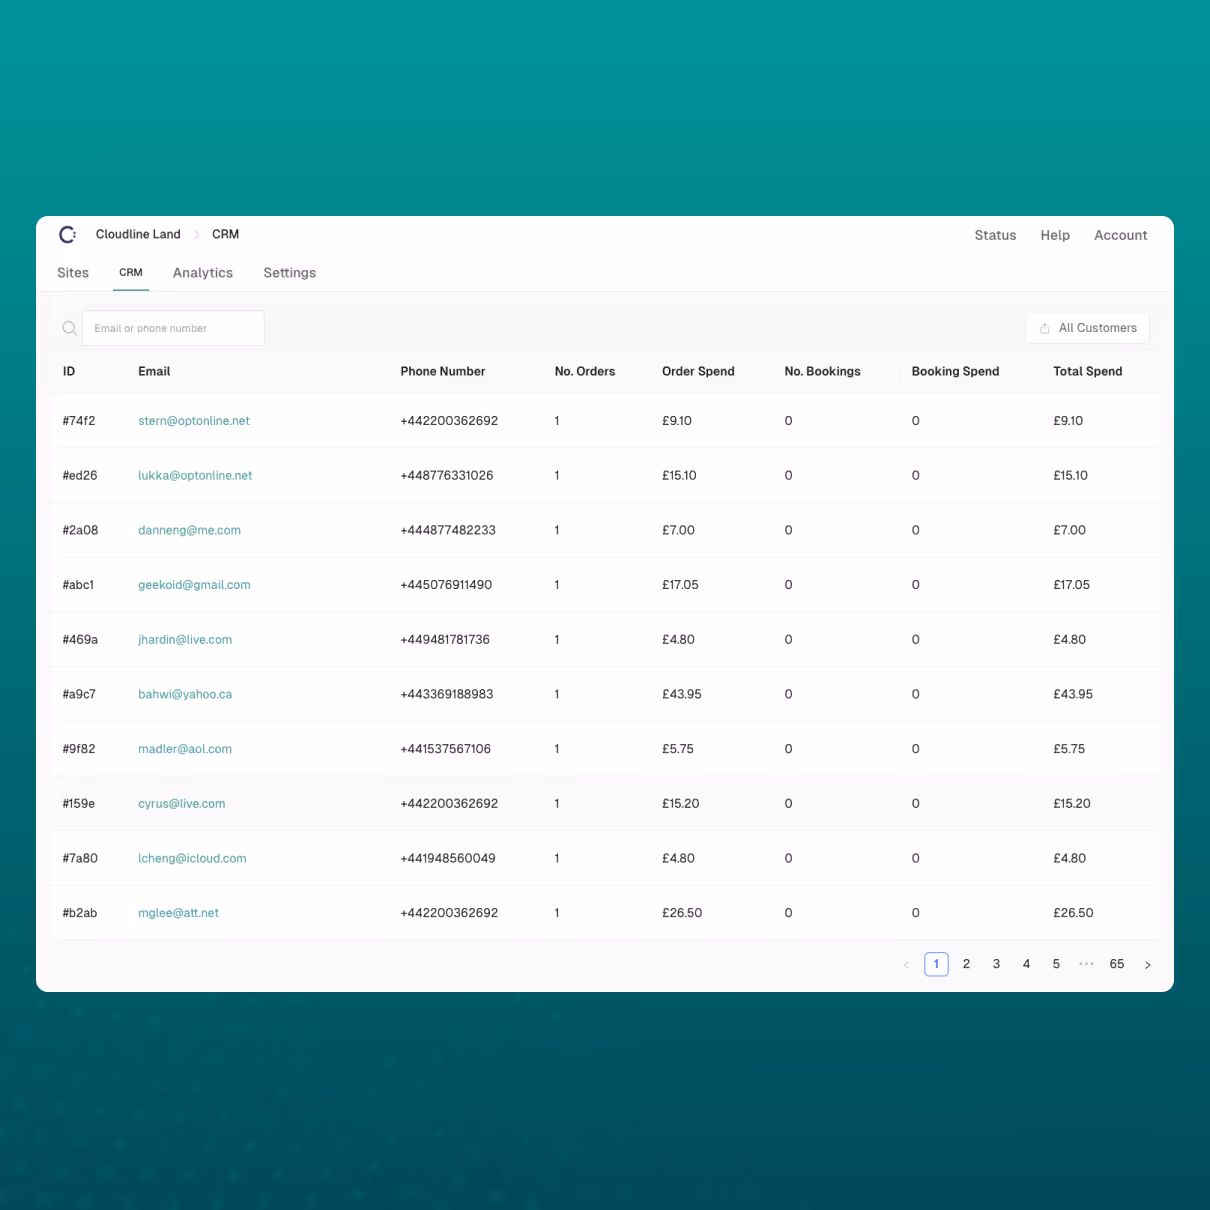This screenshot has height=1210, width=1210.
Task: Click phone number +445076911490
Action: (x=446, y=585)
